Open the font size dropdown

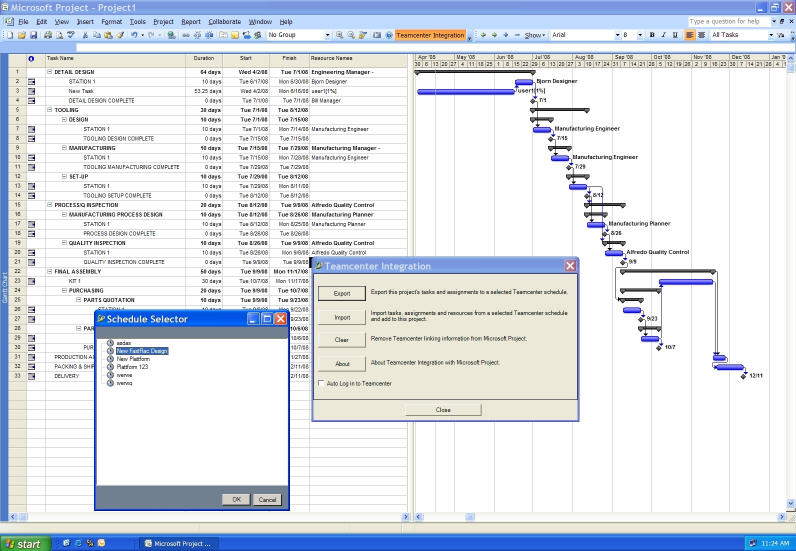point(640,35)
